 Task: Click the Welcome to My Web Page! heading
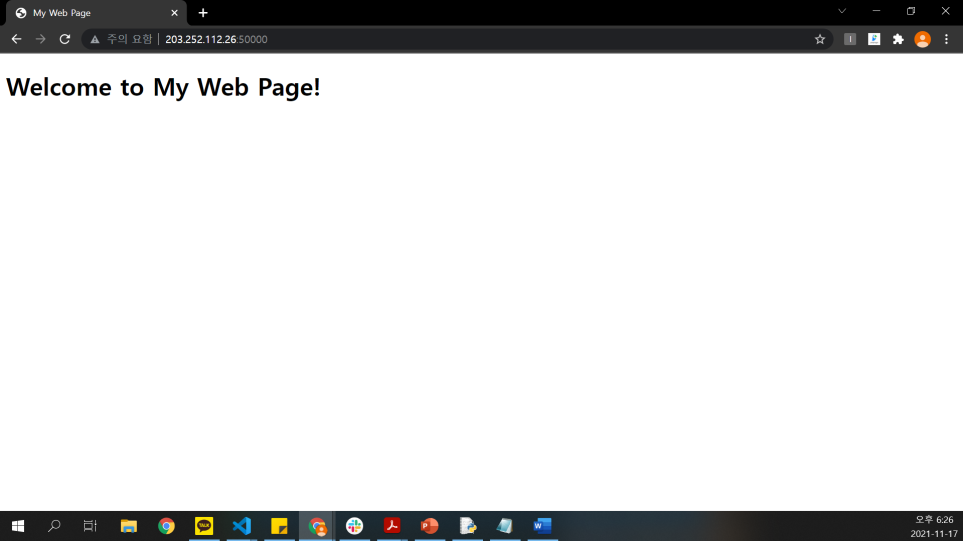[x=163, y=87]
